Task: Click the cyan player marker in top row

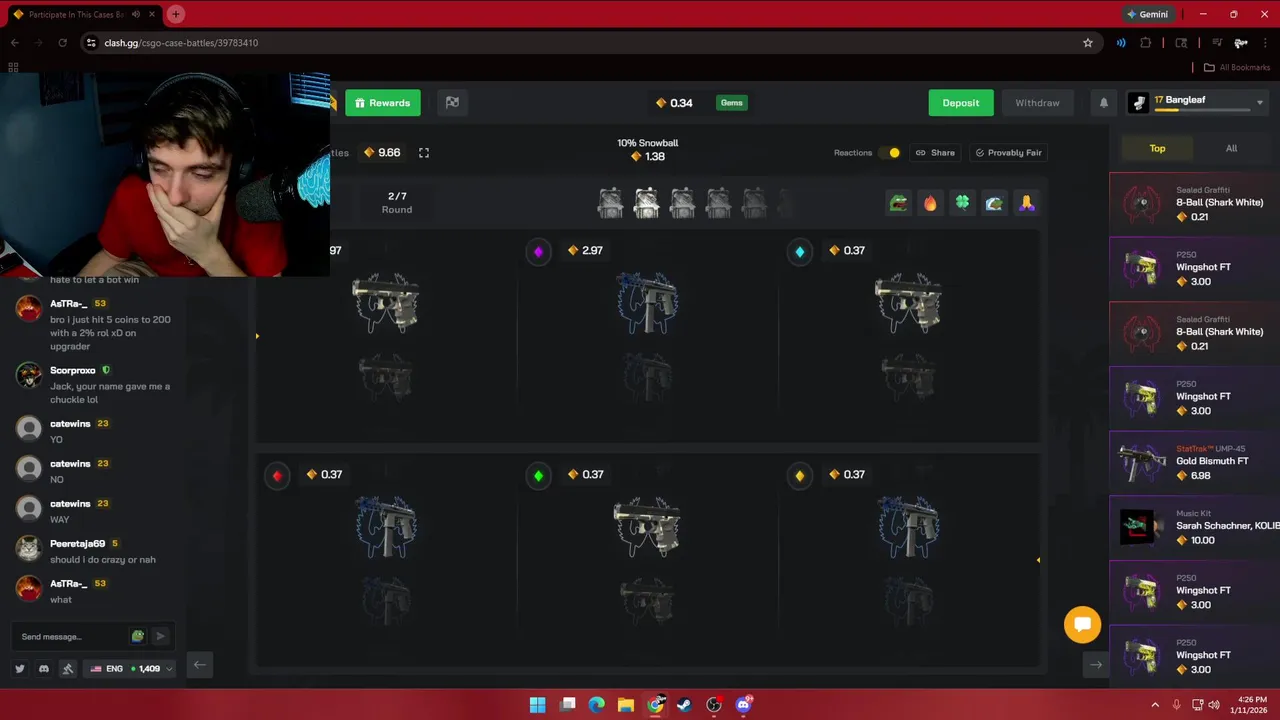Action: coord(799,251)
